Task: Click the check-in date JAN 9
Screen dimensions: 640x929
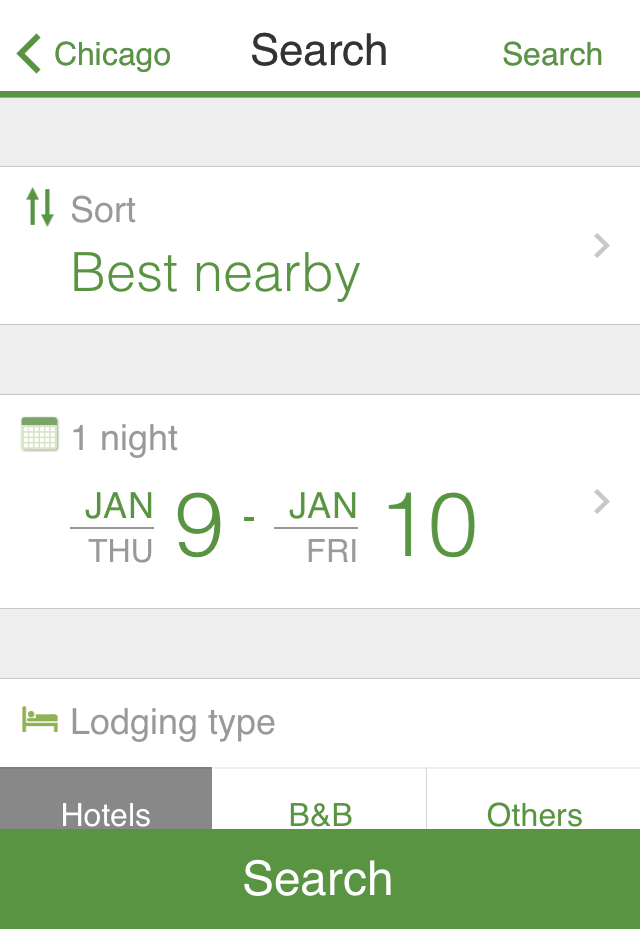Action: pyautogui.click(x=146, y=526)
